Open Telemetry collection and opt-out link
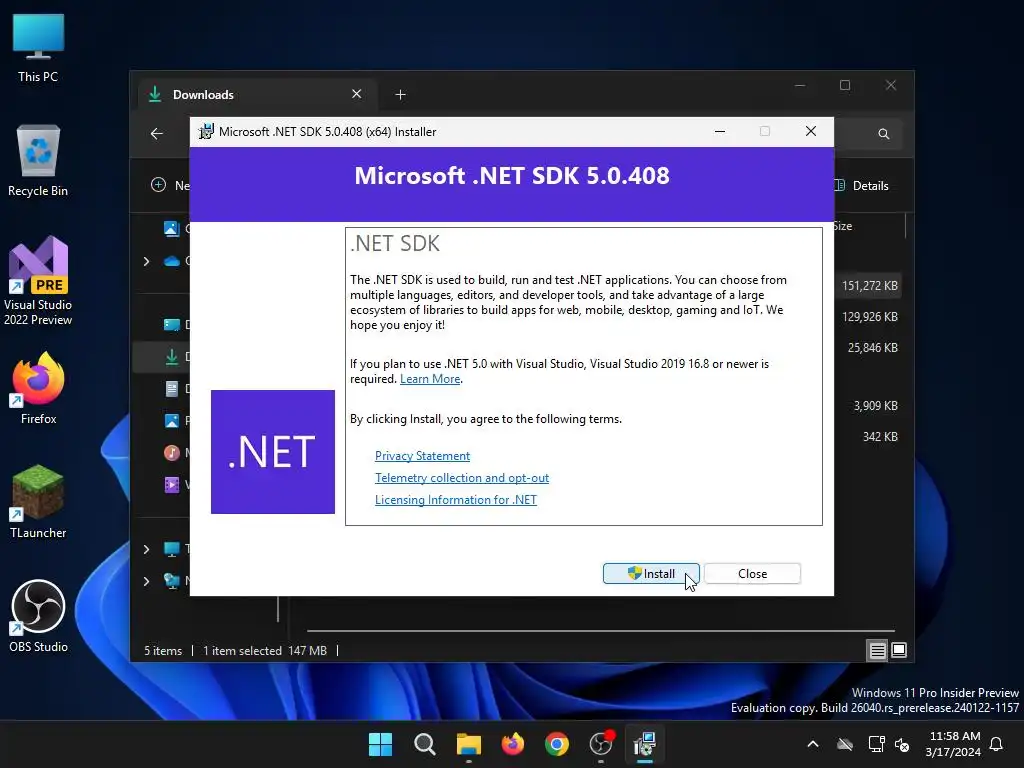Screen dimensions: 1024x768 point(462,478)
